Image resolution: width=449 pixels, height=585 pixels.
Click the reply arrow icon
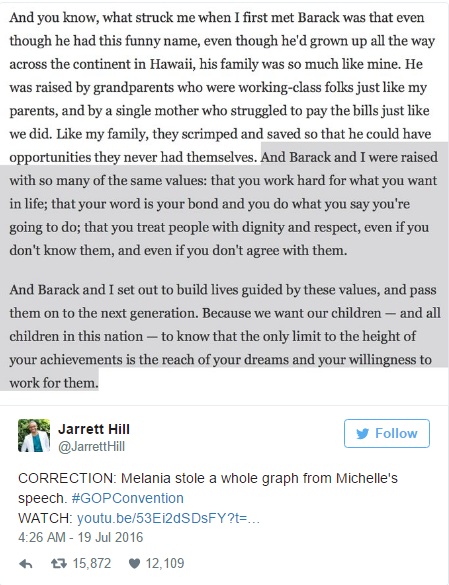25,564
